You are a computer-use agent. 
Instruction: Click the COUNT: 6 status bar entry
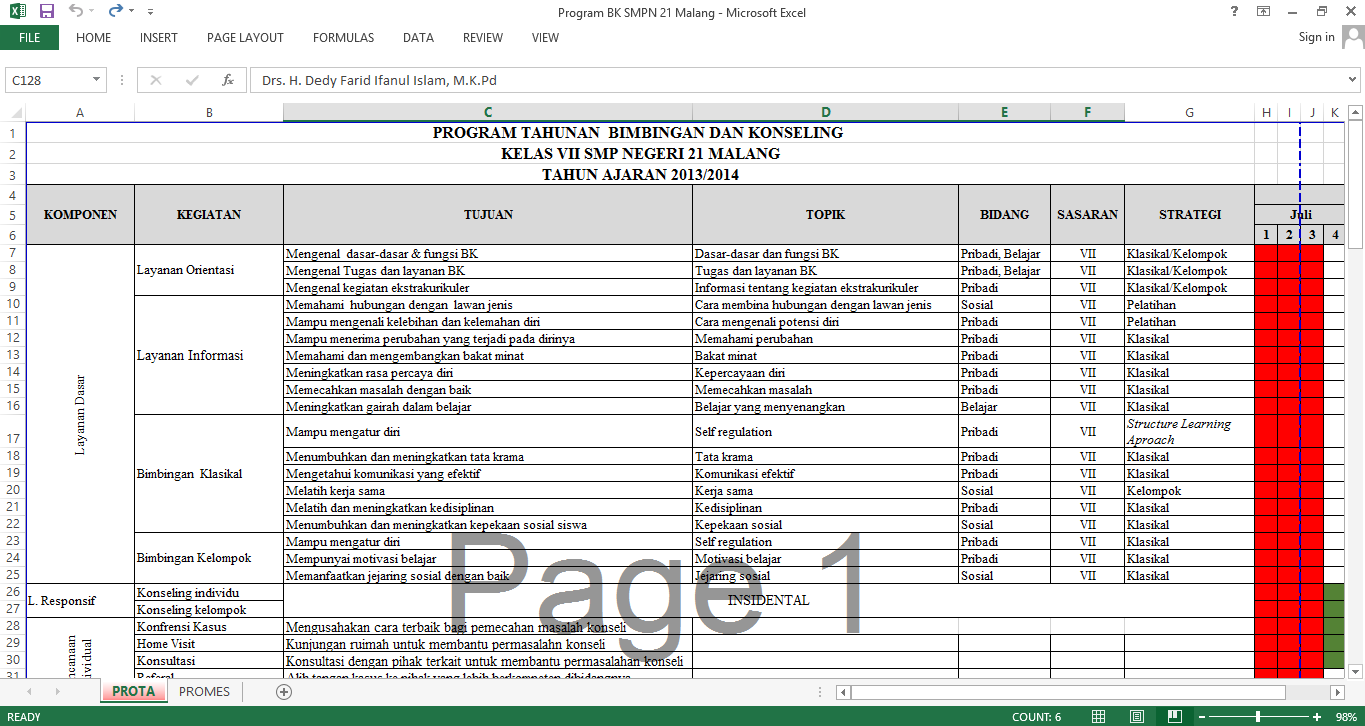click(1037, 717)
